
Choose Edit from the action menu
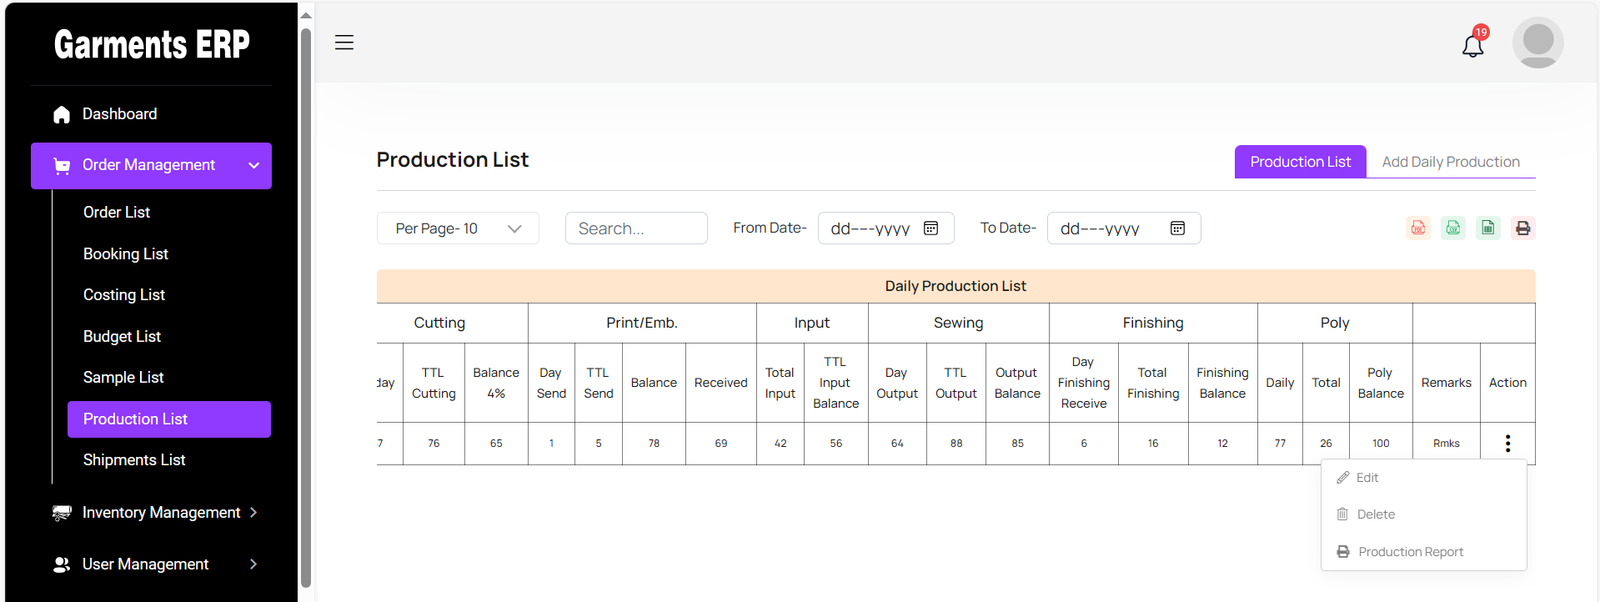coord(1367,478)
